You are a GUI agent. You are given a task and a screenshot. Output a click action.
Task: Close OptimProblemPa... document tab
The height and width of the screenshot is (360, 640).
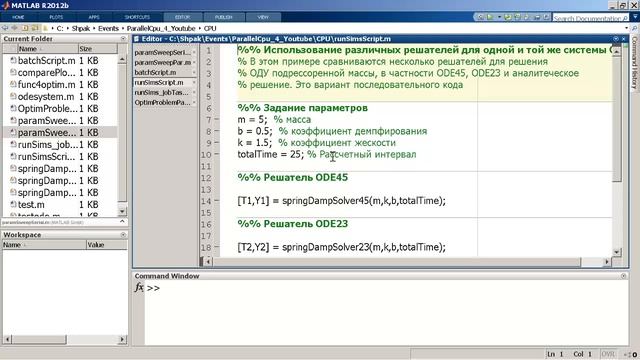click(194, 102)
